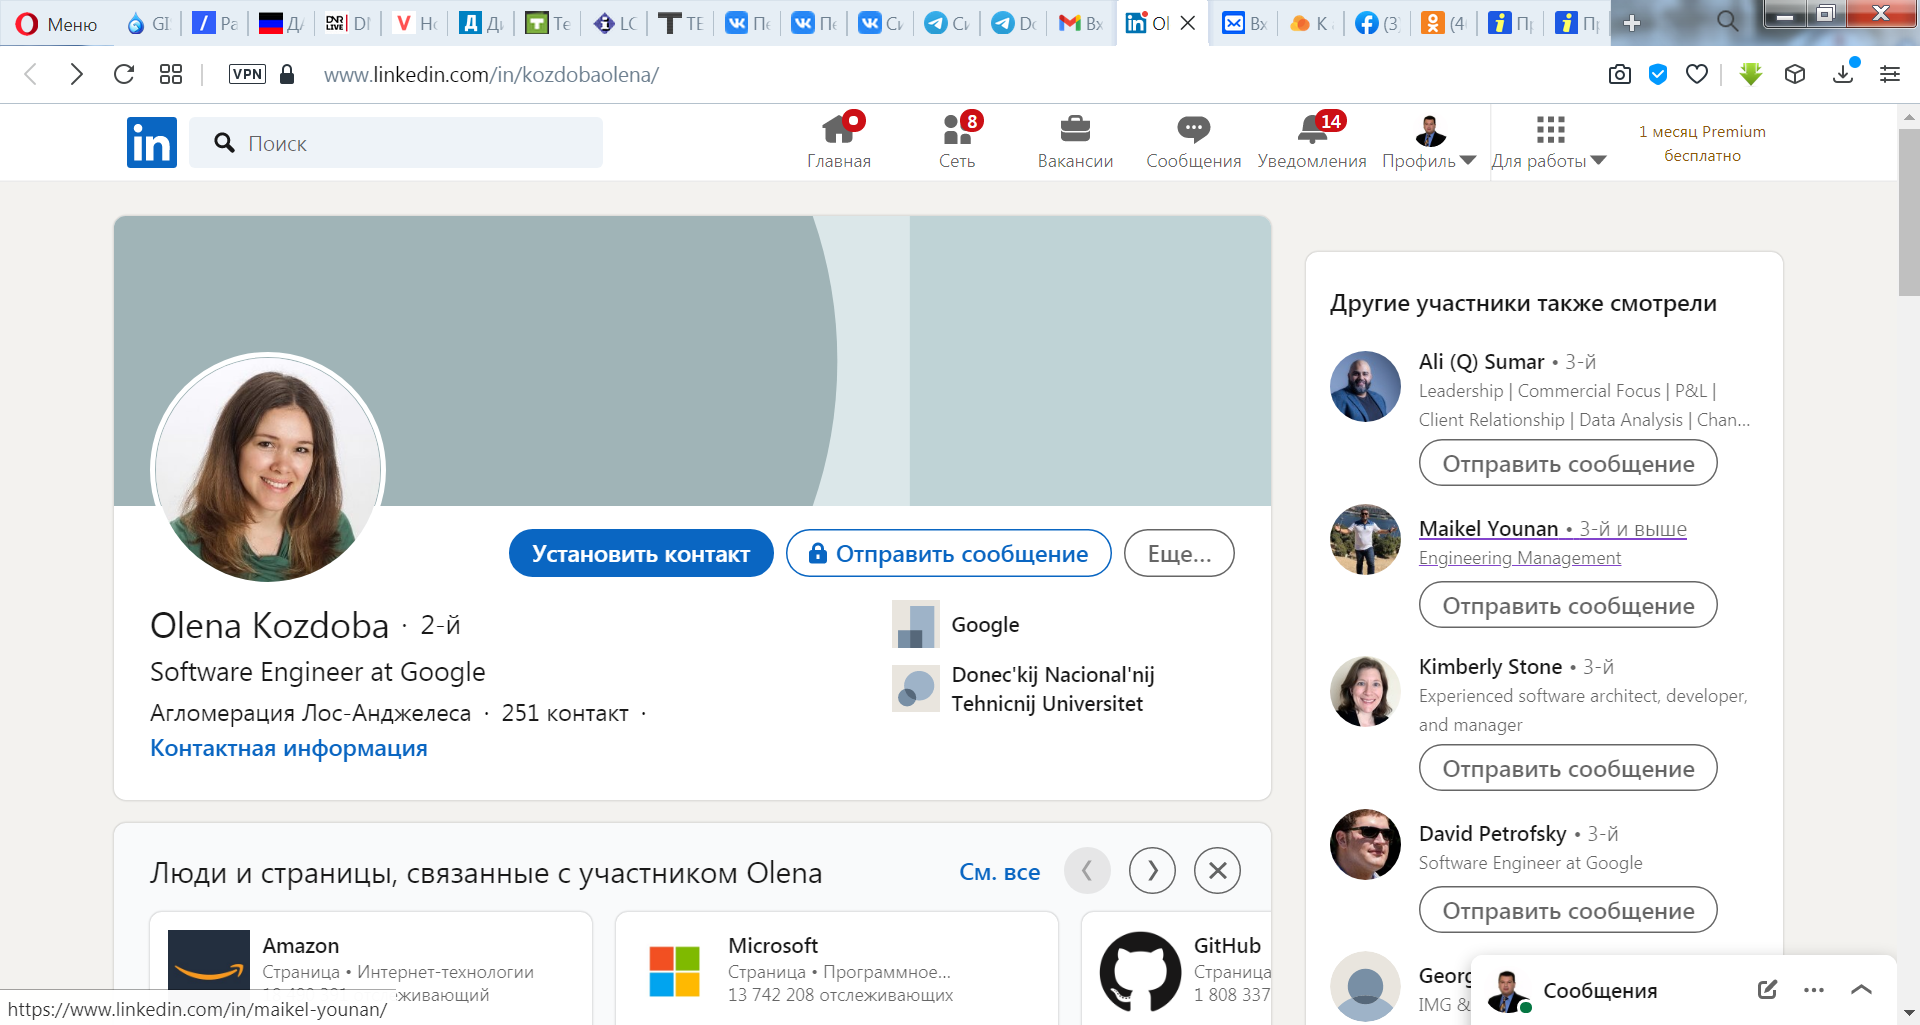This screenshot has height=1025, width=1920.
Task: Search open tabs with magnifier icon
Action: tap(1727, 21)
